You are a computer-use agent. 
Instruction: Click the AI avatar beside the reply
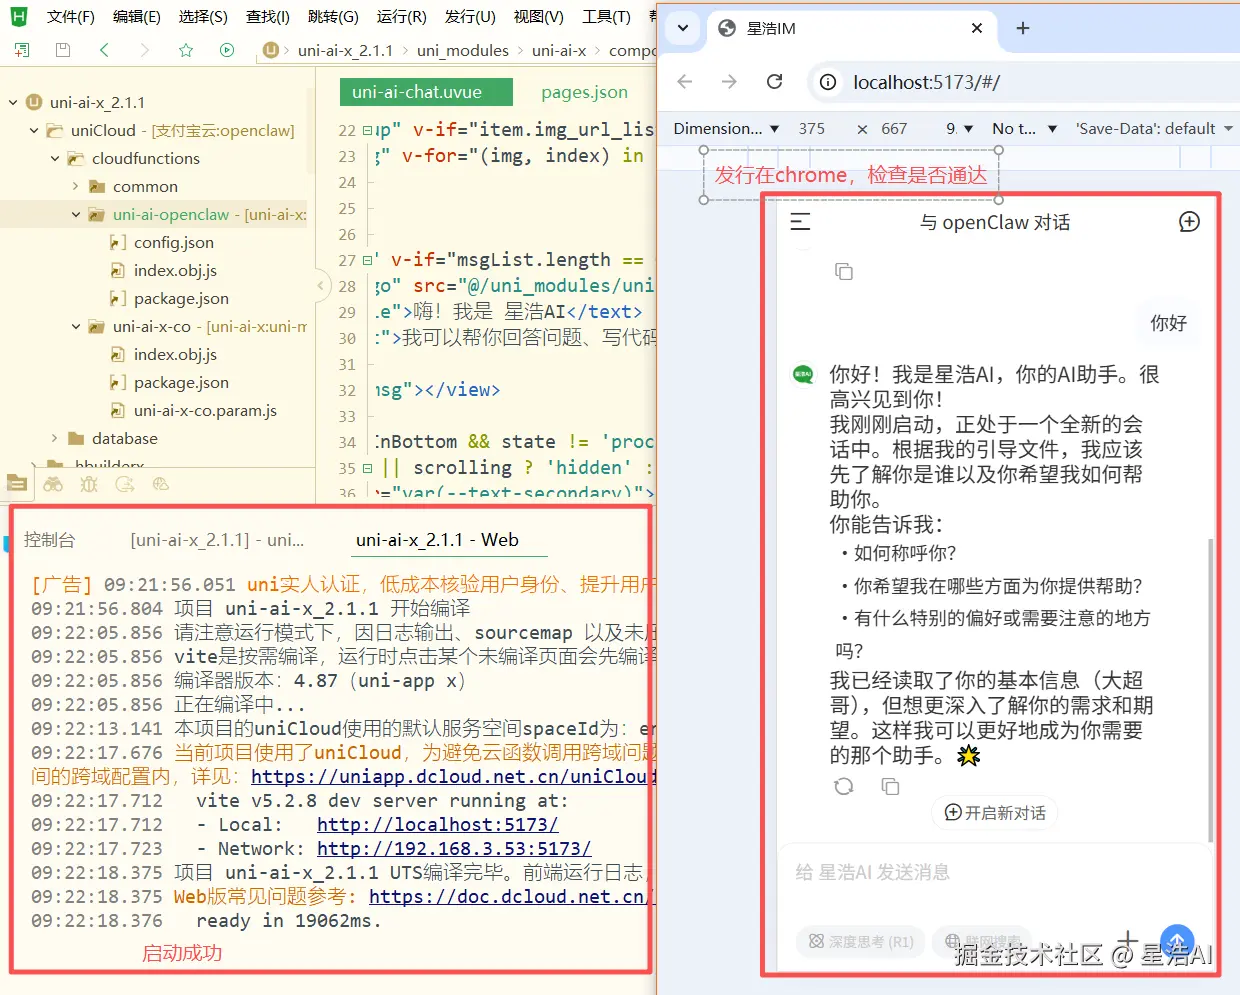click(803, 375)
